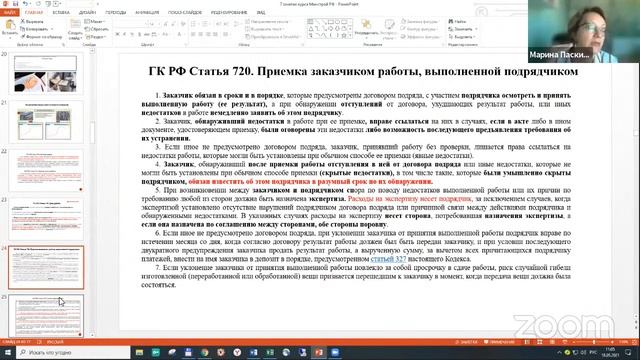Click the Упорядочить (Arrange) button

(x=367, y=29)
